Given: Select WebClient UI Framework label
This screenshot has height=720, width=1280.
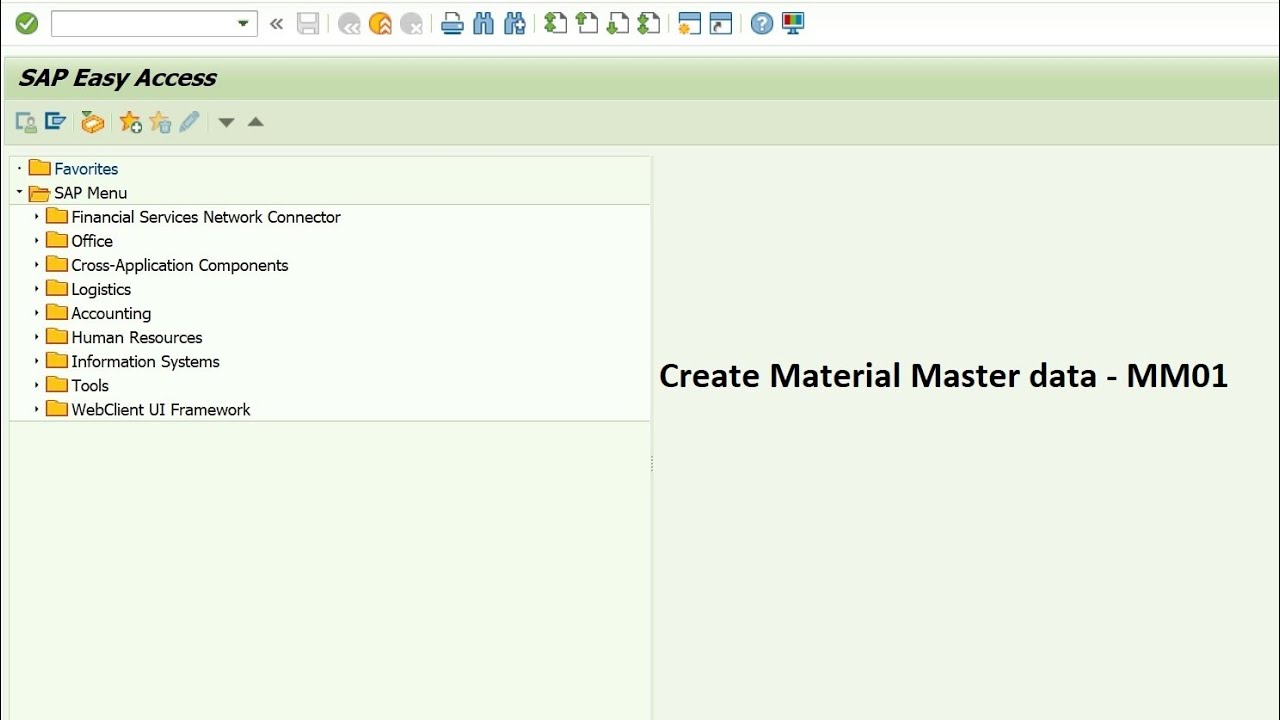Looking at the screenshot, I should pos(161,409).
